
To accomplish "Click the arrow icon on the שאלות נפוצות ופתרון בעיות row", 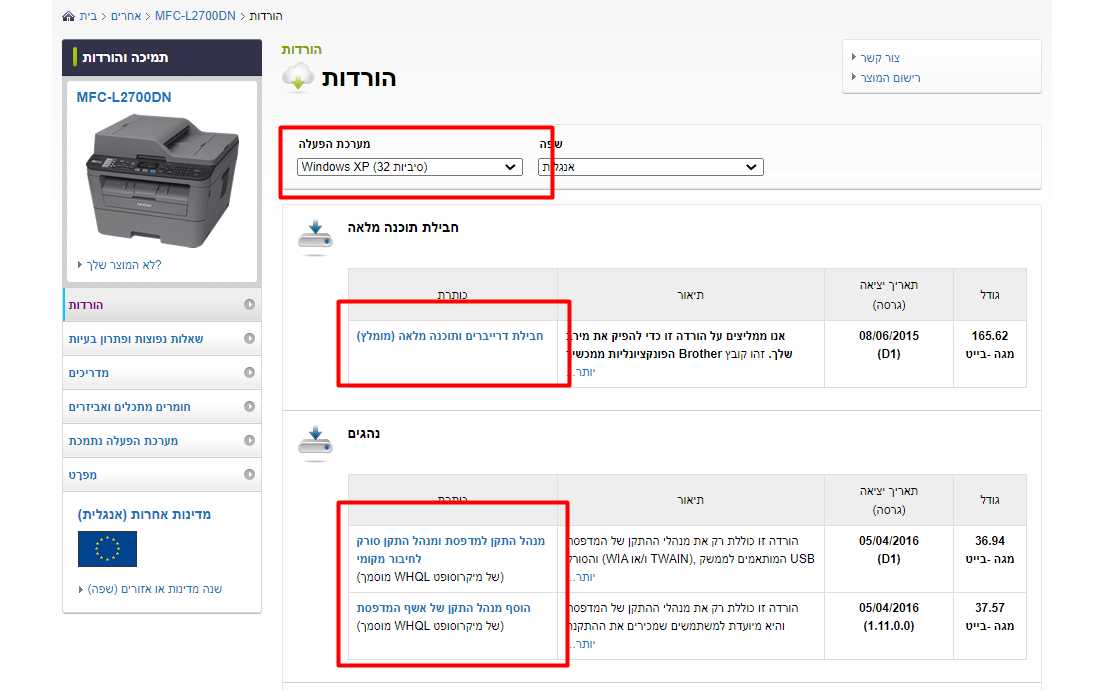I will point(249,339).
